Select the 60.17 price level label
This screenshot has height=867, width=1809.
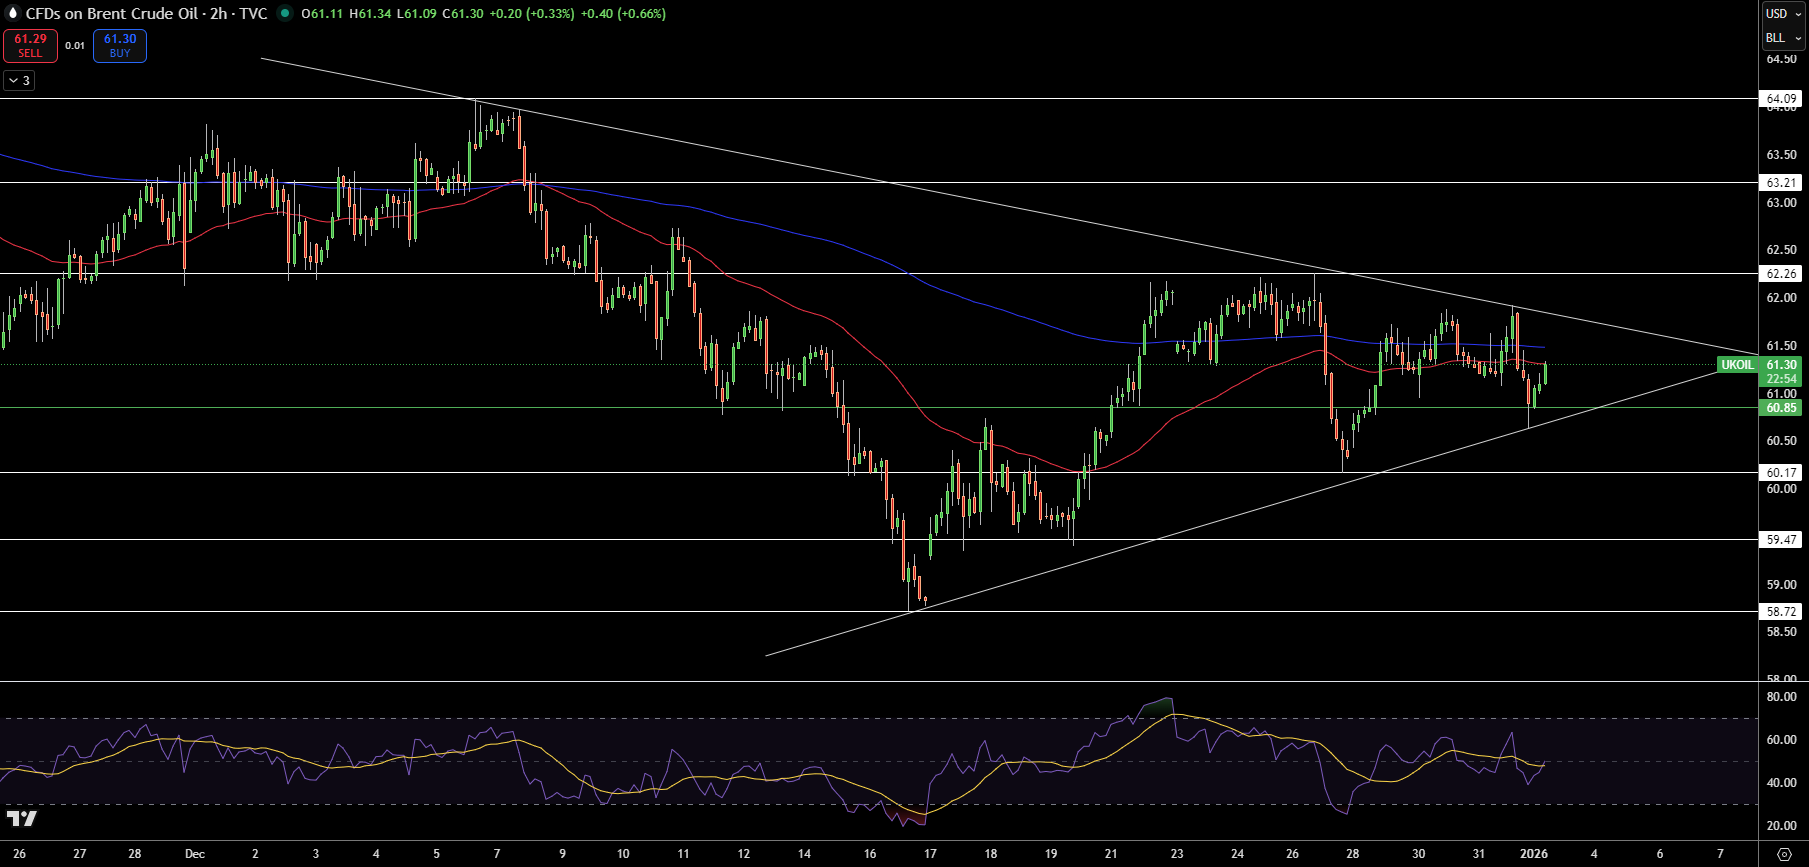(x=1781, y=473)
